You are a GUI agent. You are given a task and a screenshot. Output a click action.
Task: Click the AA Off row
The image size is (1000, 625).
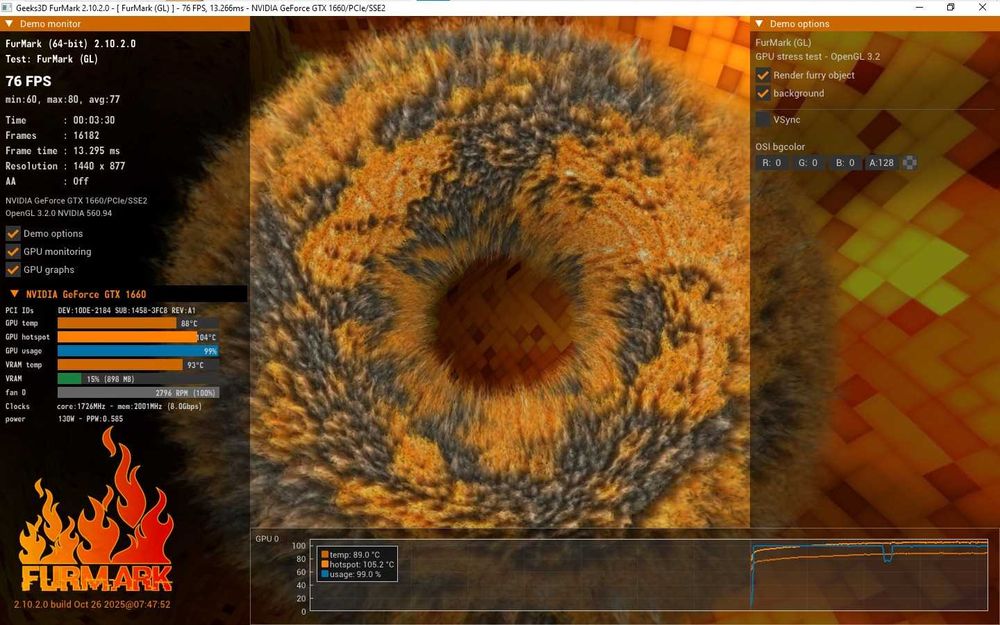pyautogui.click(x=47, y=181)
